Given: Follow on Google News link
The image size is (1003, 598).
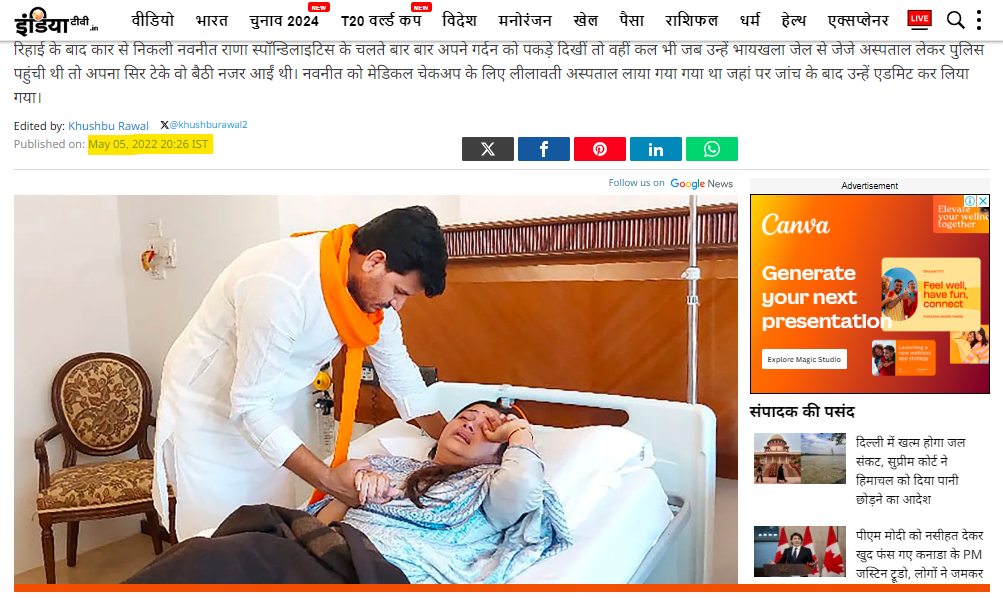Looking at the screenshot, I should (x=670, y=184).
